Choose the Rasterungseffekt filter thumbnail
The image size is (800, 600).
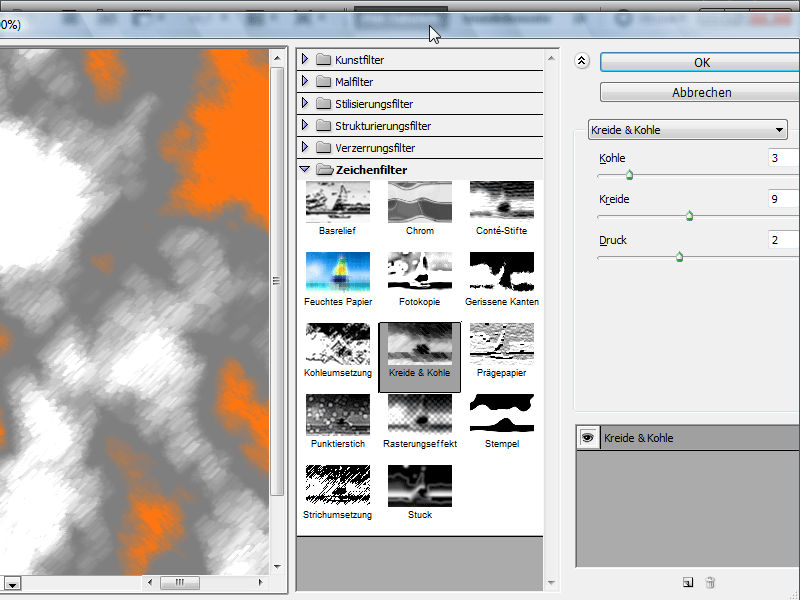(x=420, y=414)
